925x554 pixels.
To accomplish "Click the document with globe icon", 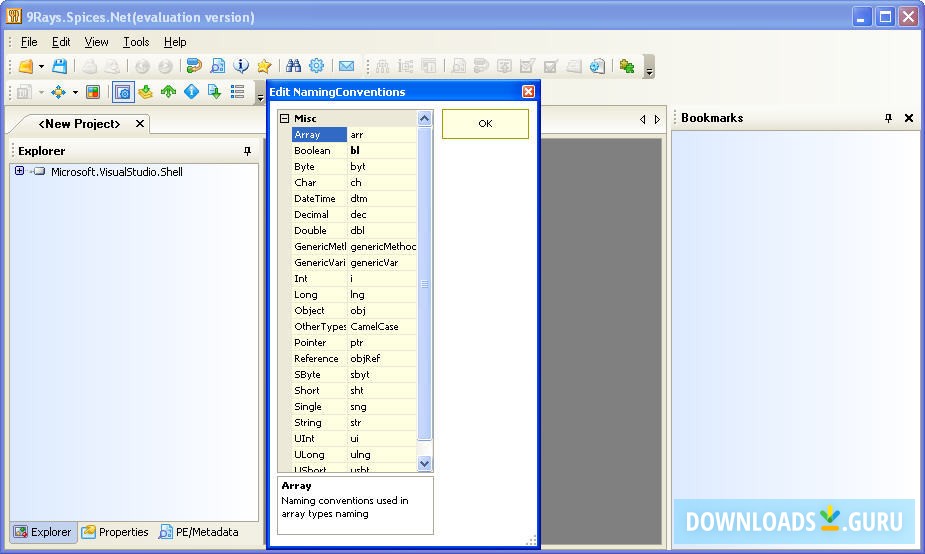I will (x=597, y=66).
